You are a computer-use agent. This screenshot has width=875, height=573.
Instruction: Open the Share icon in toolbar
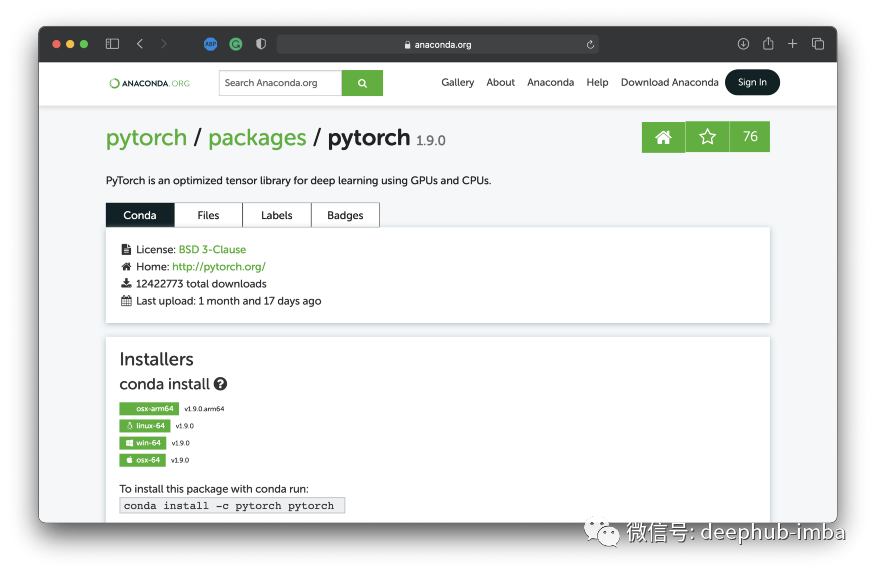click(x=768, y=43)
